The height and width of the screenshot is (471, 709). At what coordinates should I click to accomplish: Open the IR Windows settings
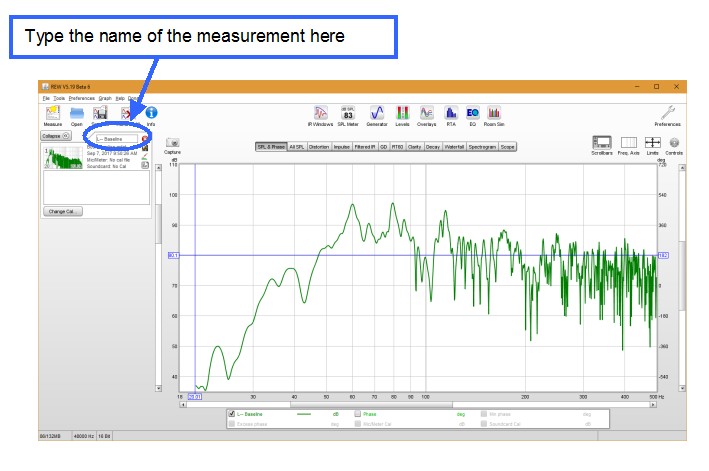(321, 113)
